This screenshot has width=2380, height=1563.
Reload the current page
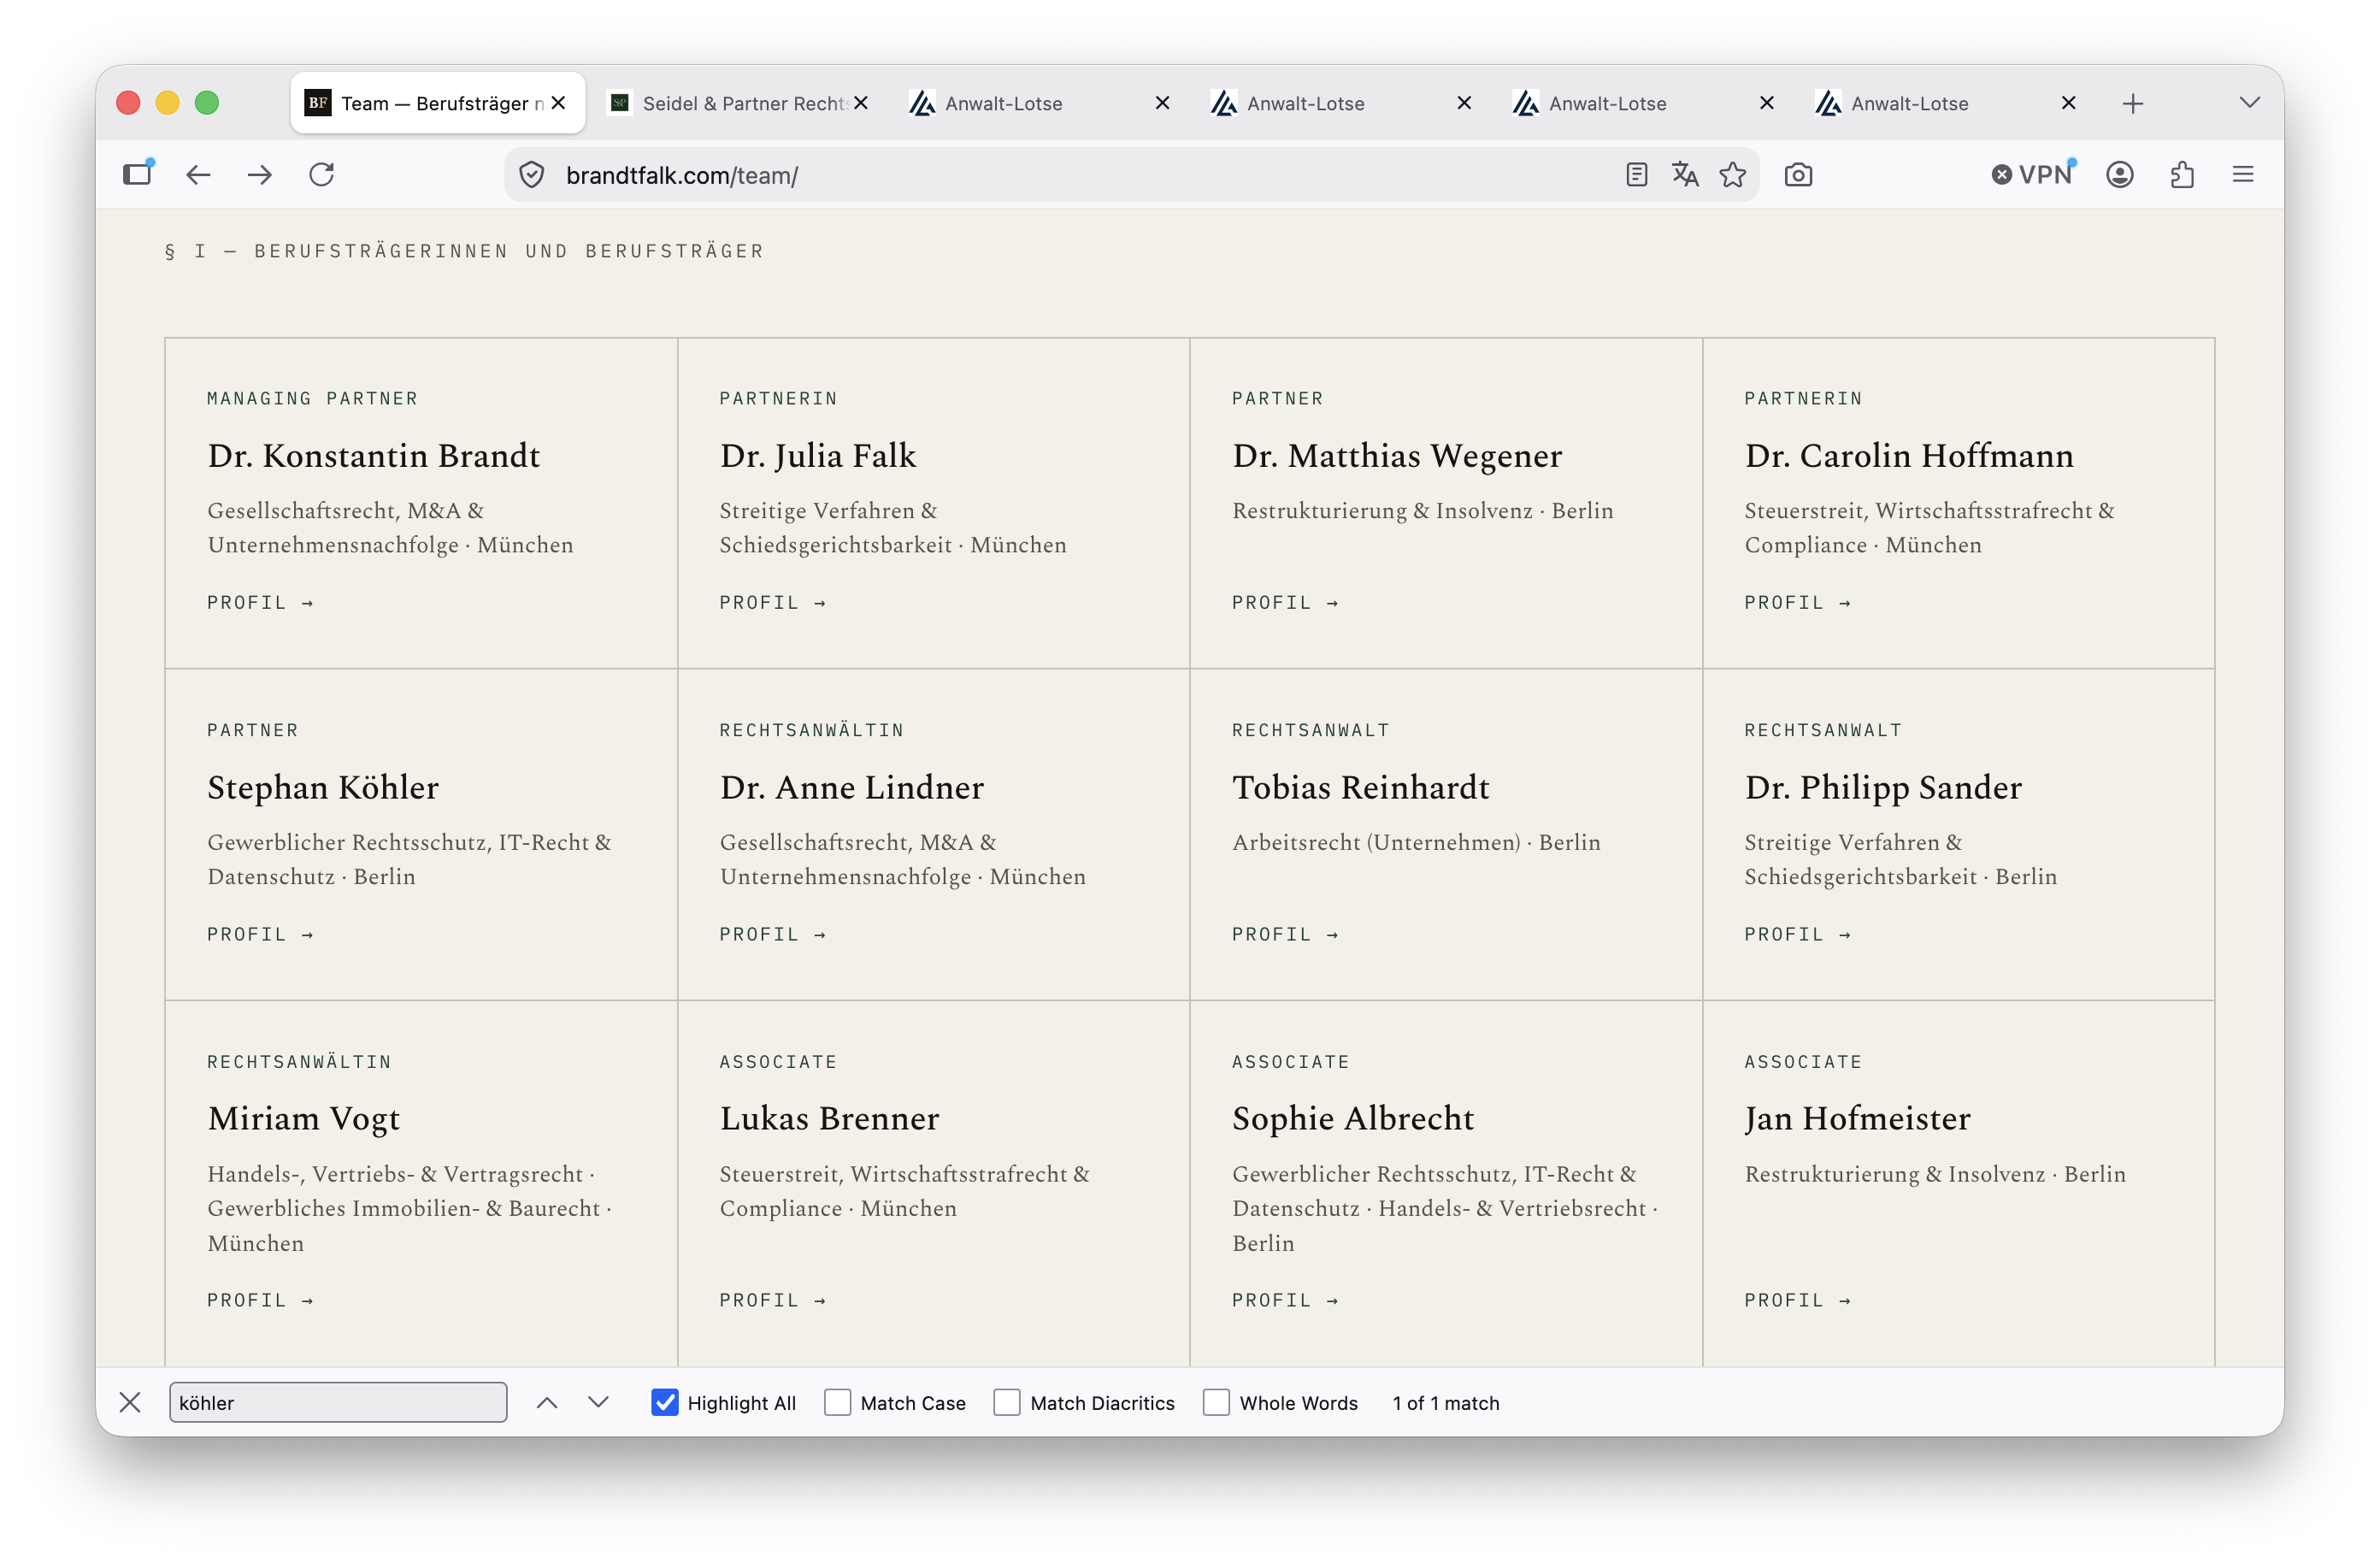click(322, 175)
